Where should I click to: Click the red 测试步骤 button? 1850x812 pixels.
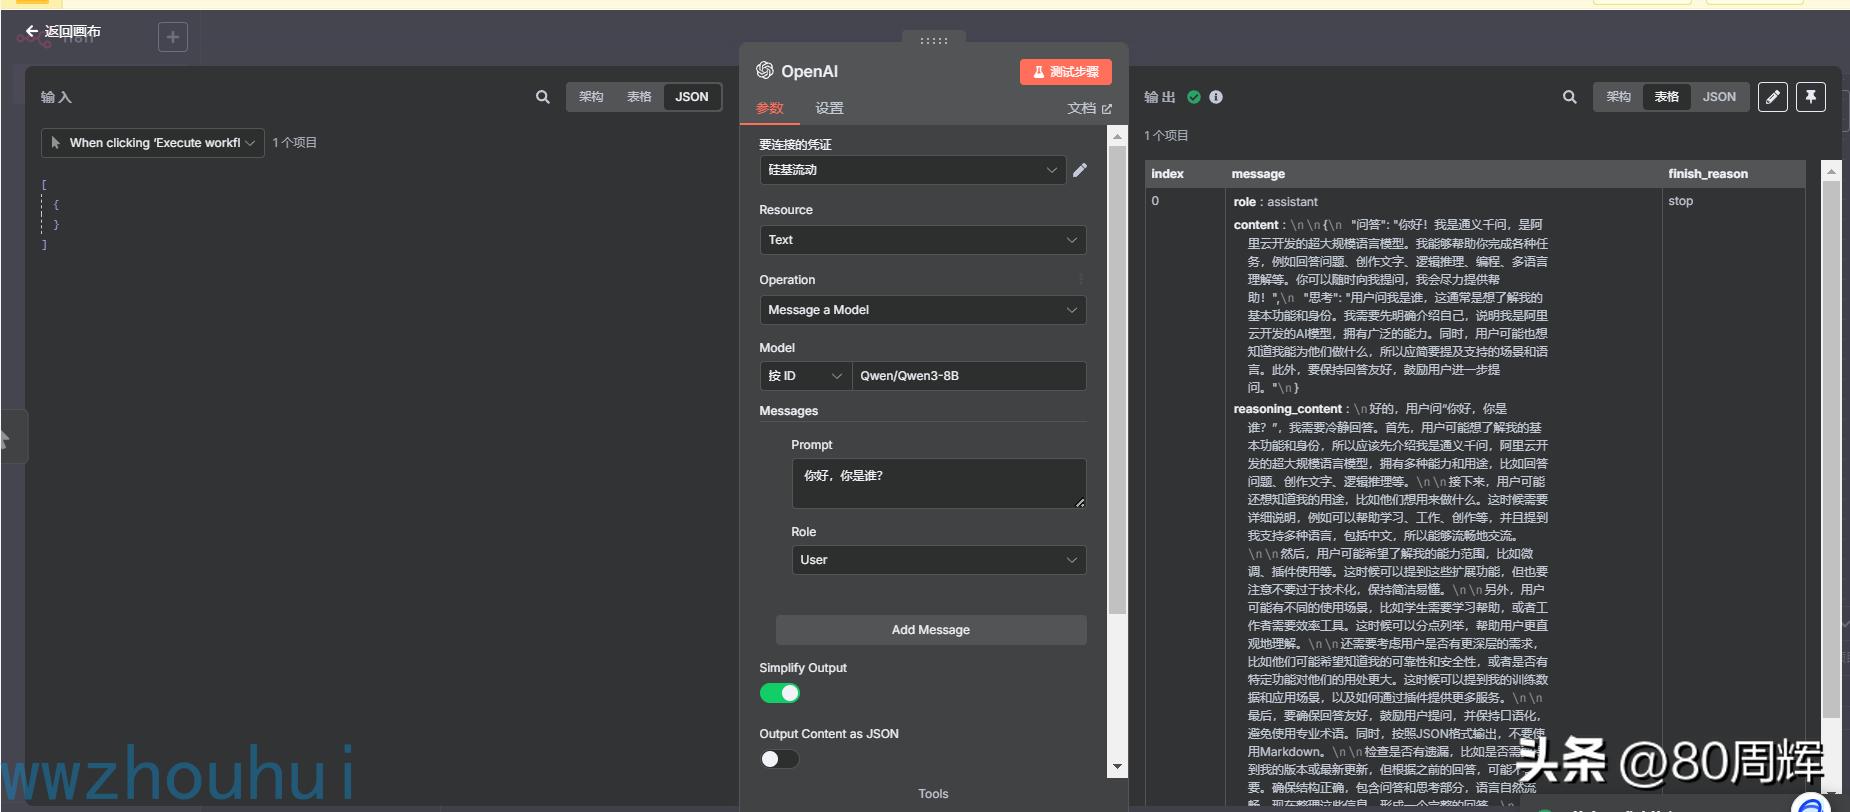click(1065, 72)
